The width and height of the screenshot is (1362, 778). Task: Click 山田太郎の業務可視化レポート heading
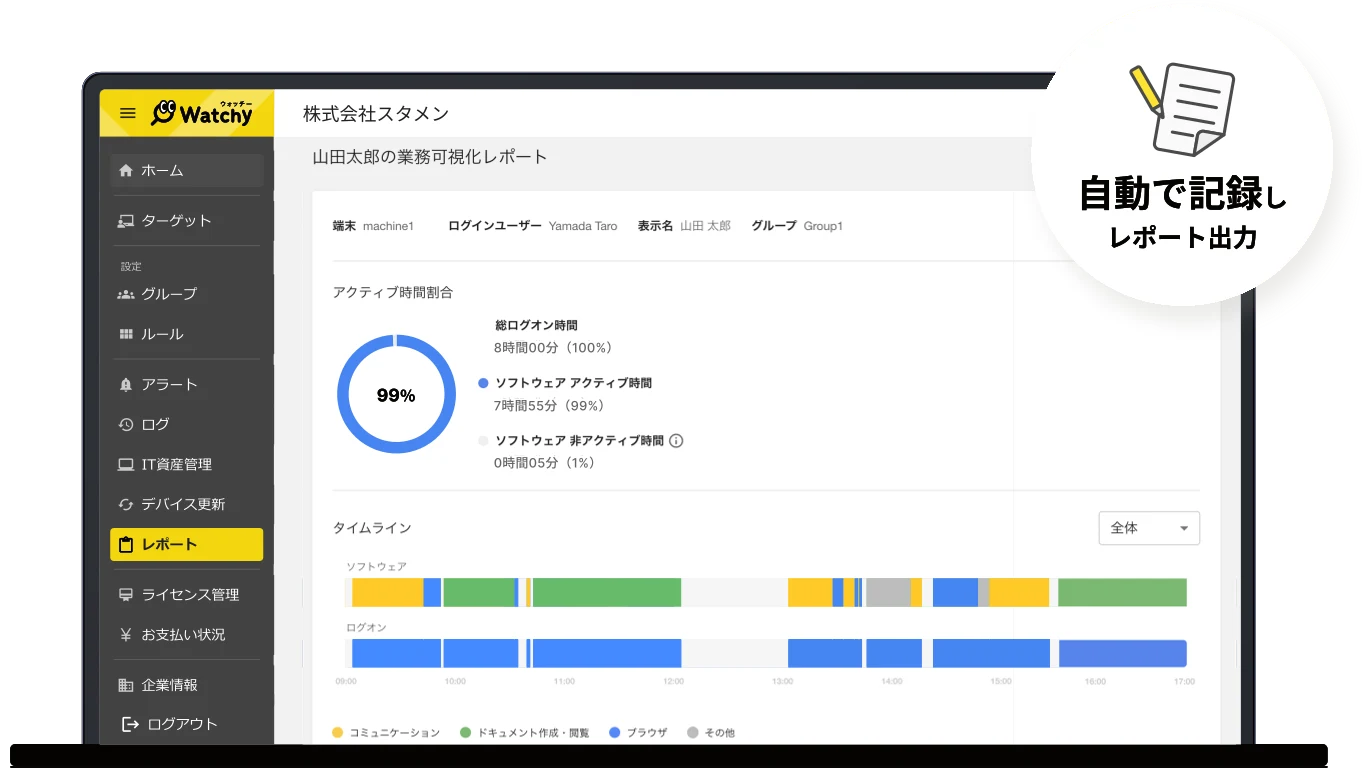(430, 157)
